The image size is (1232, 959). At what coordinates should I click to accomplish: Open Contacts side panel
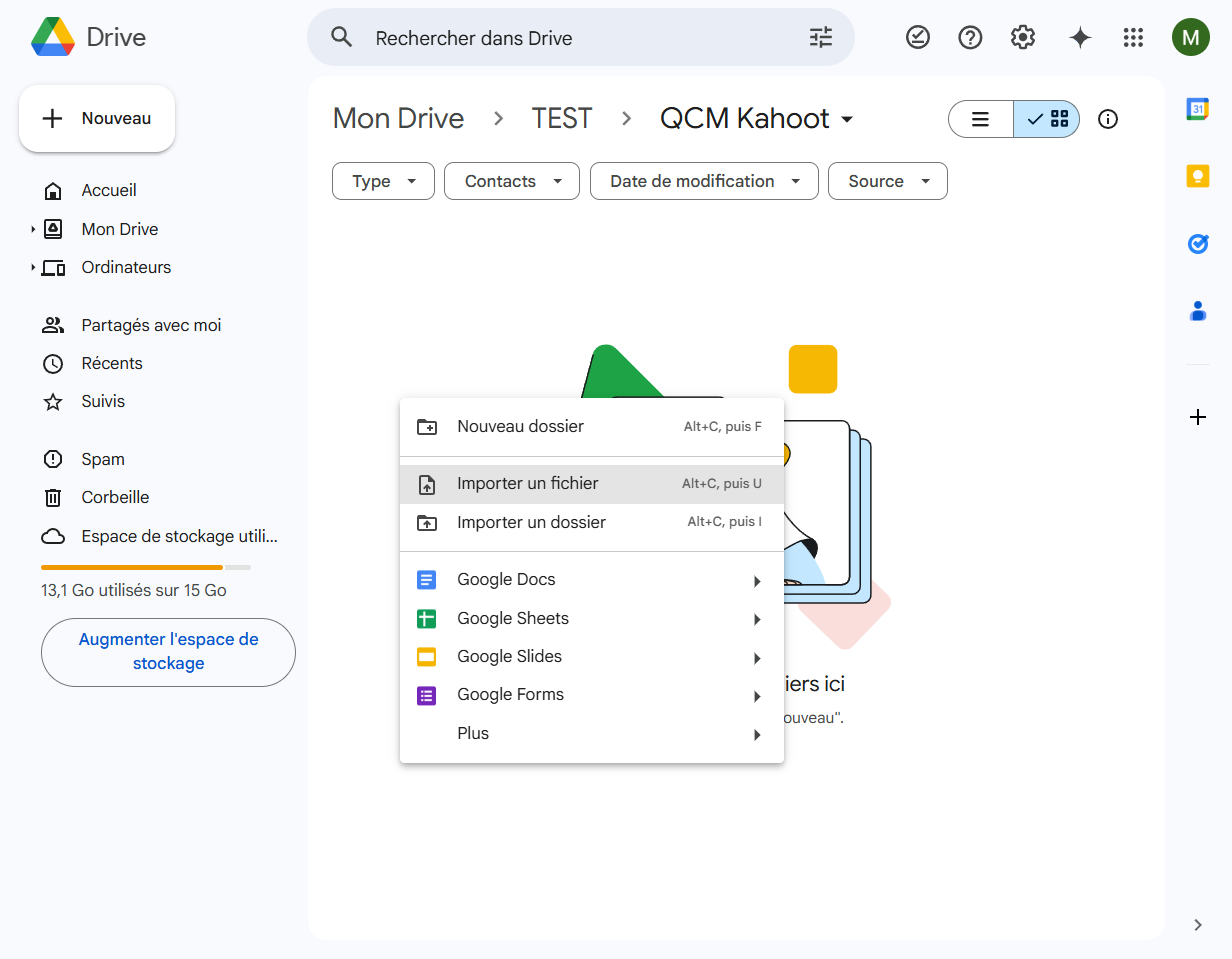[1198, 310]
